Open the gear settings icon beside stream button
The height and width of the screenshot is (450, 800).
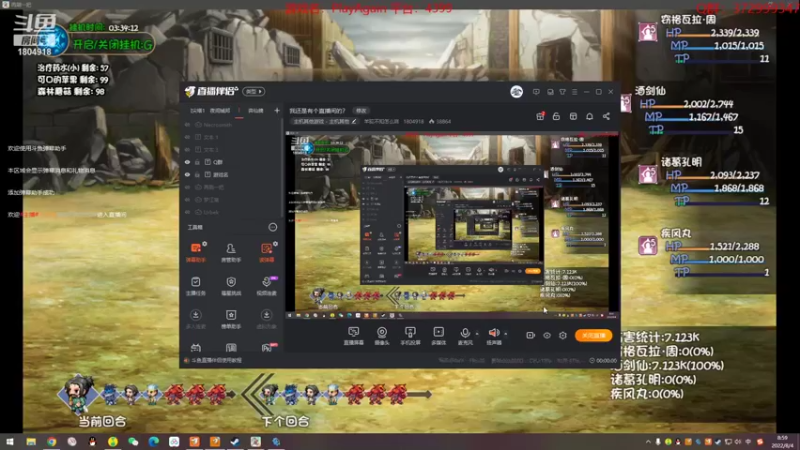point(563,335)
